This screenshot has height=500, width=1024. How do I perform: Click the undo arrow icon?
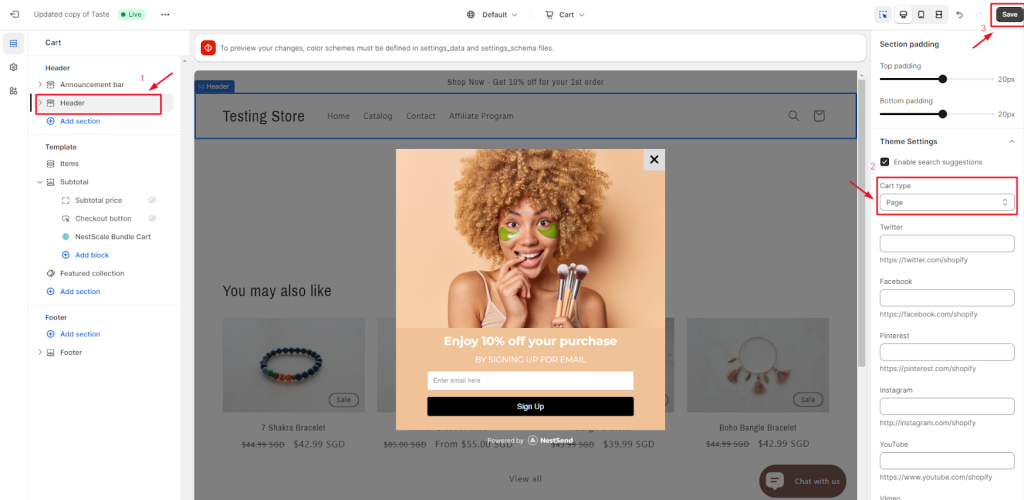click(x=959, y=14)
